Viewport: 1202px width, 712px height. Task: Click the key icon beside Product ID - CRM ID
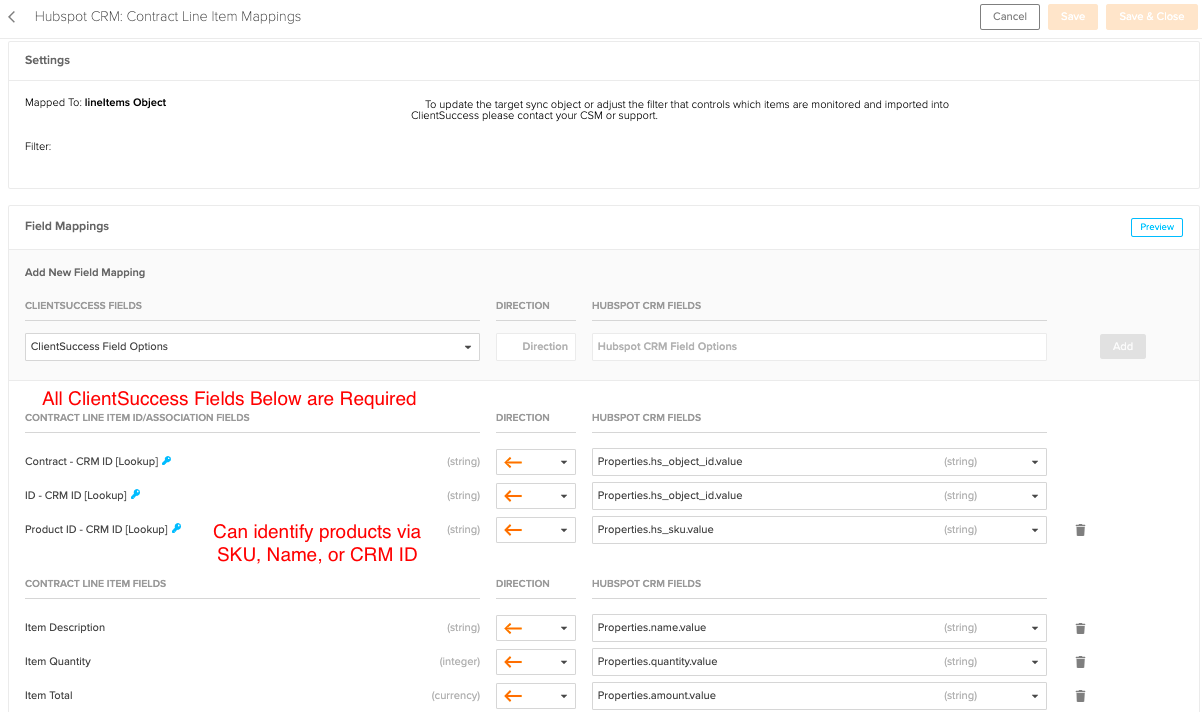tap(176, 529)
